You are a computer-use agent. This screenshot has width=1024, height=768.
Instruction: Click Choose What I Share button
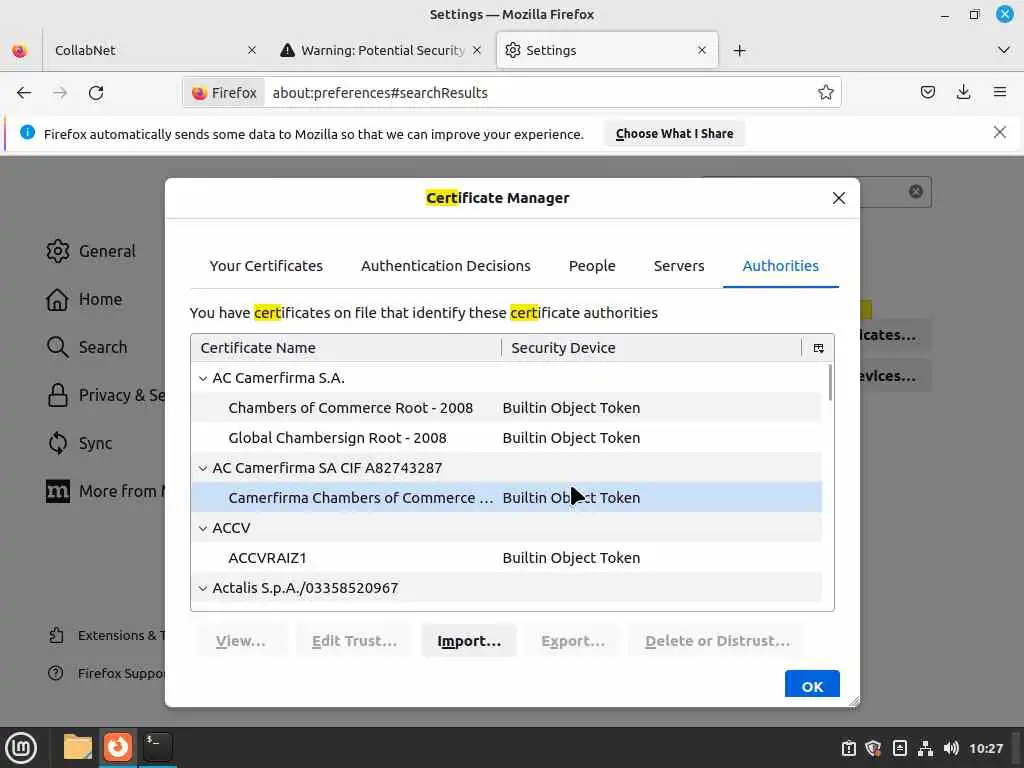(x=674, y=133)
